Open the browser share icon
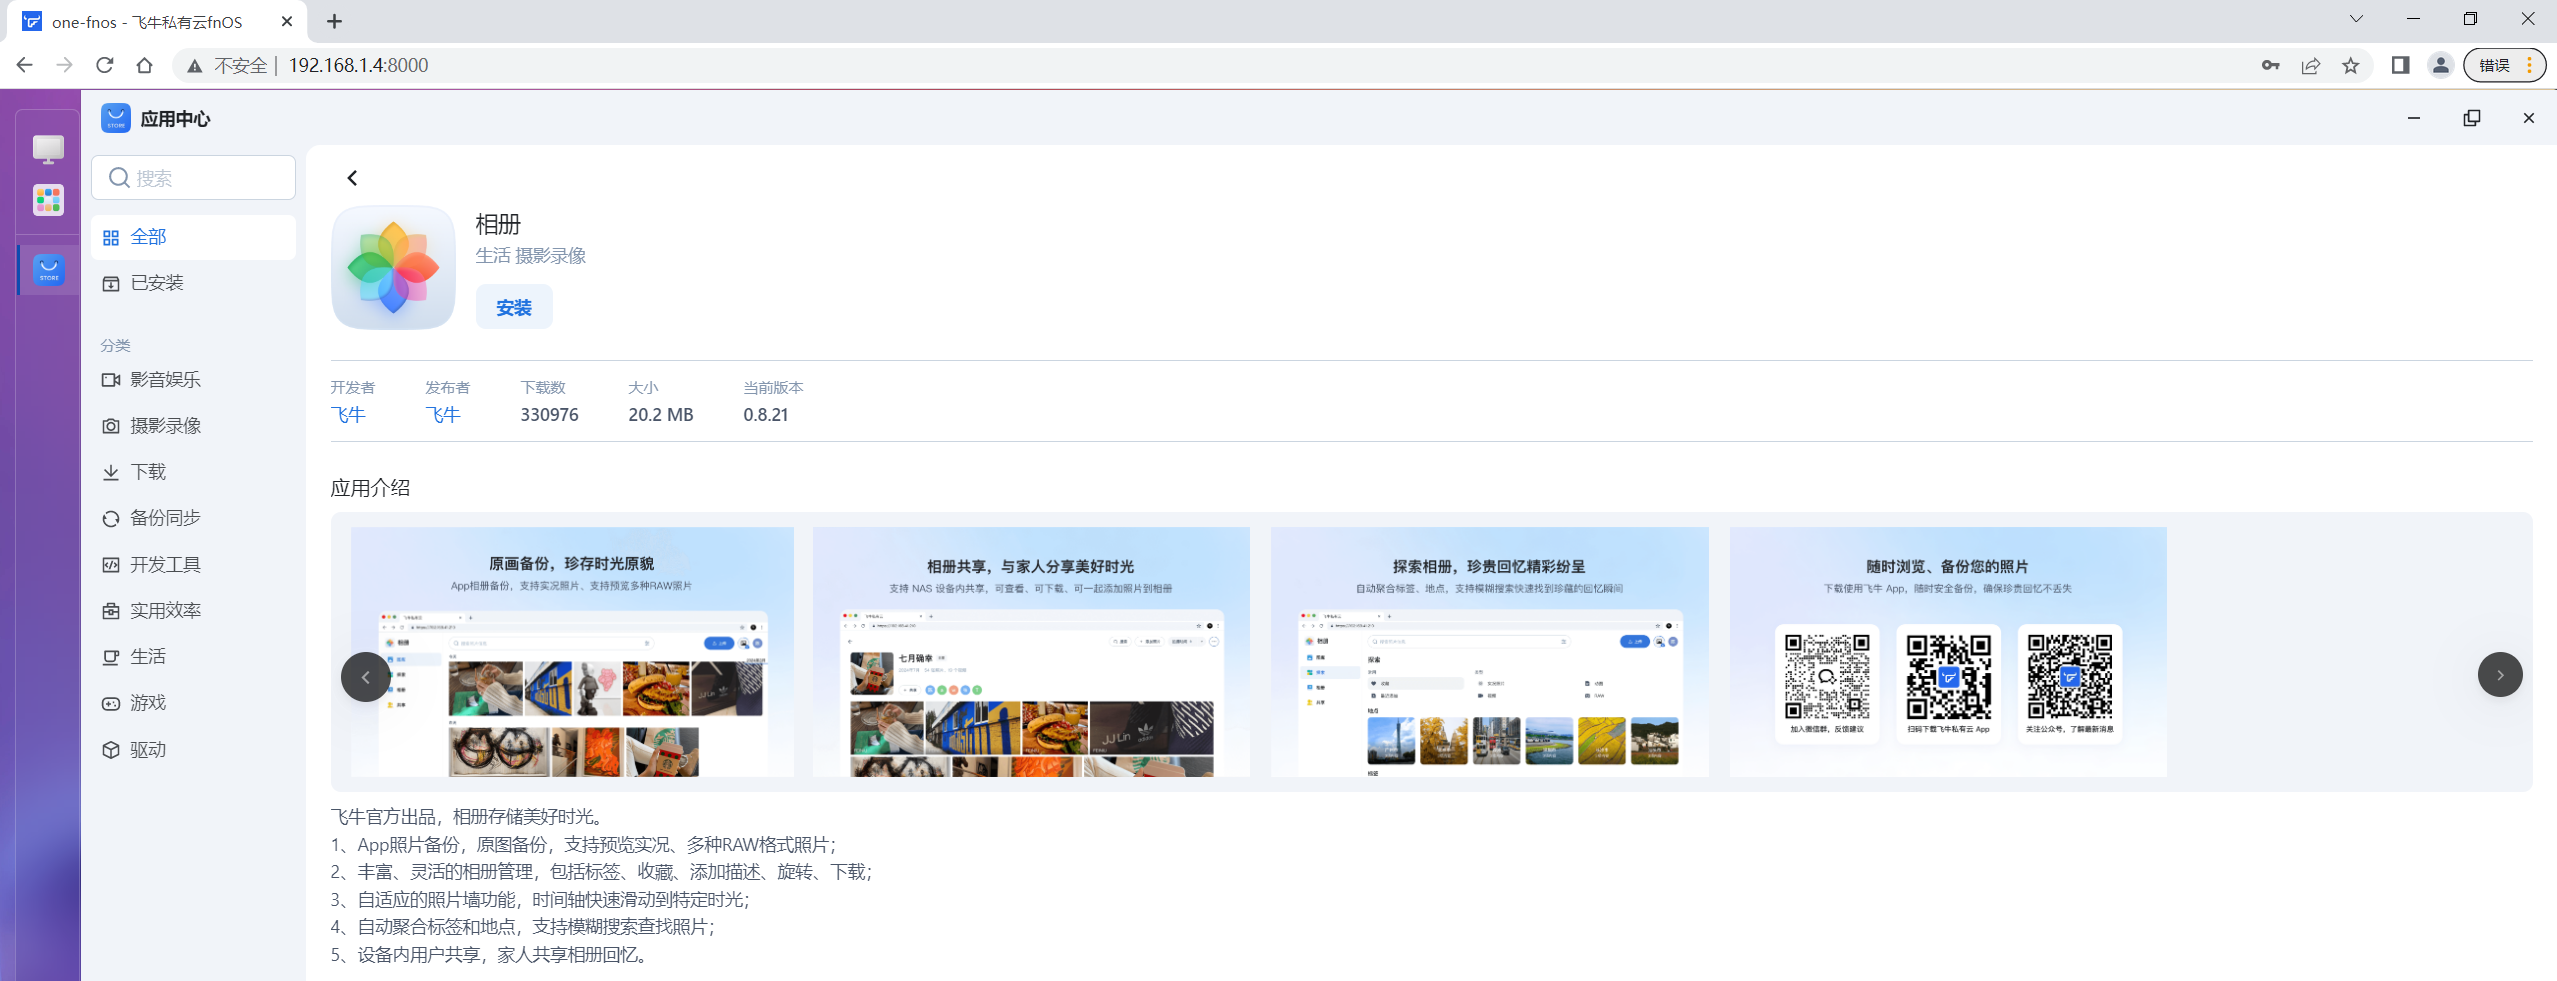This screenshot has width=2557, height=981. [2311, 65]
